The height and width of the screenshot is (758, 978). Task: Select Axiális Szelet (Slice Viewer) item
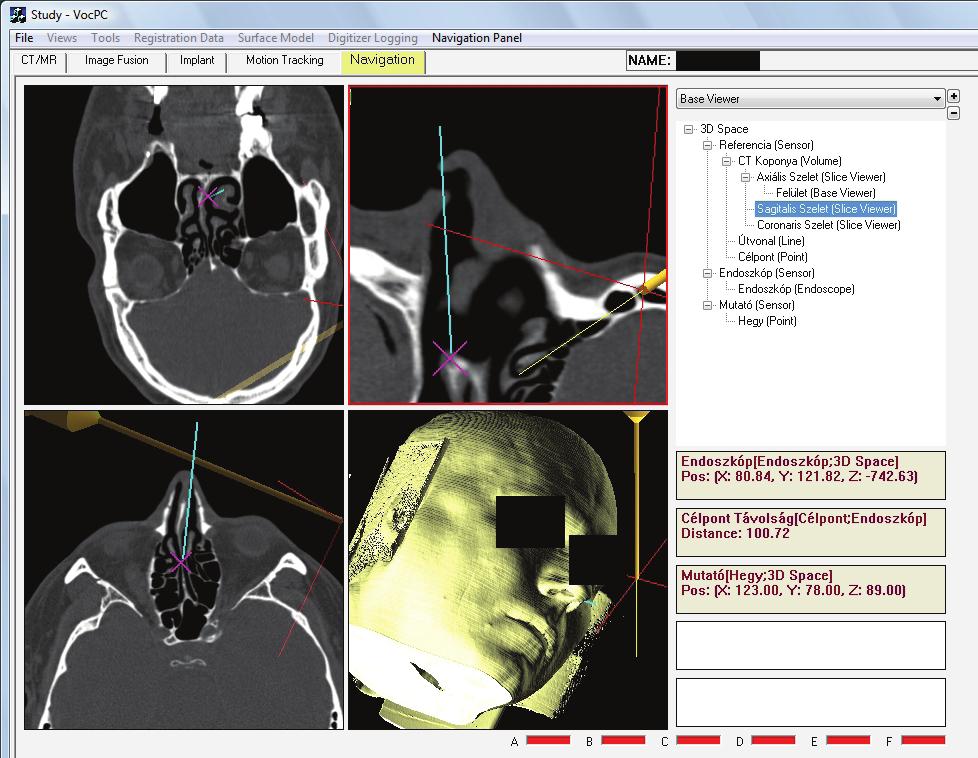tap(821, 177)
